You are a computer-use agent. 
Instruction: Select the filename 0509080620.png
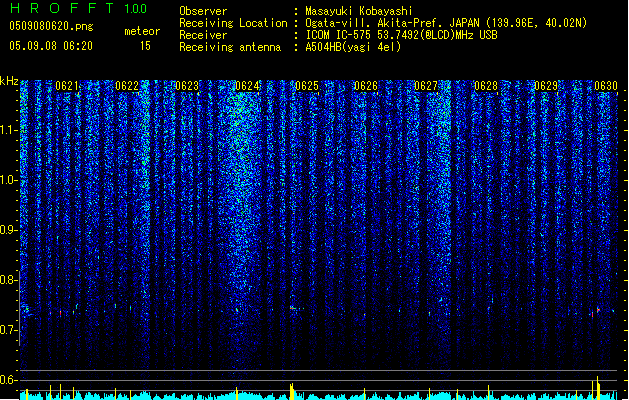(51, 27)
